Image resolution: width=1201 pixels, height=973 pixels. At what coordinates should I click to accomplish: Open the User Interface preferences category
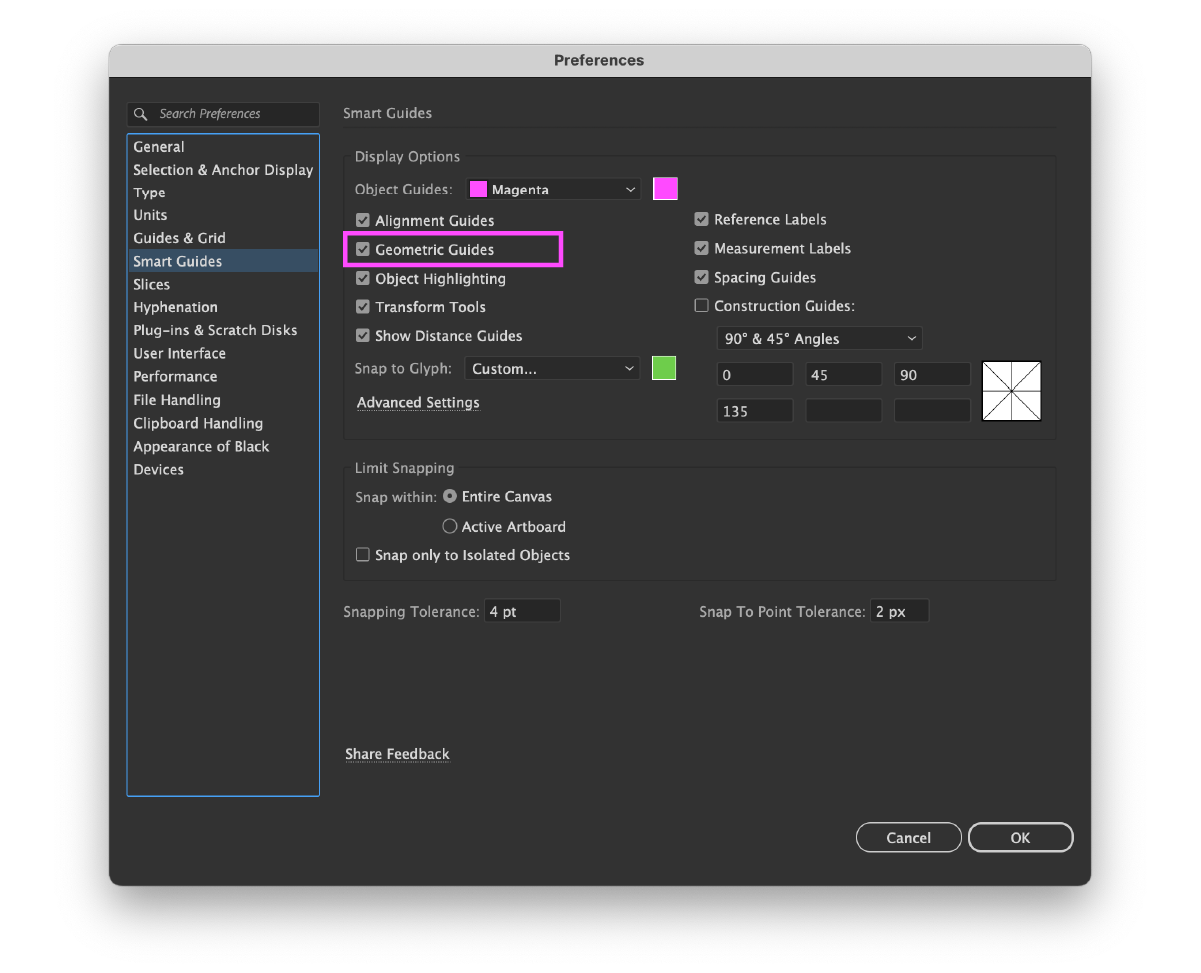pyautogui.click(x=180, y=353)
